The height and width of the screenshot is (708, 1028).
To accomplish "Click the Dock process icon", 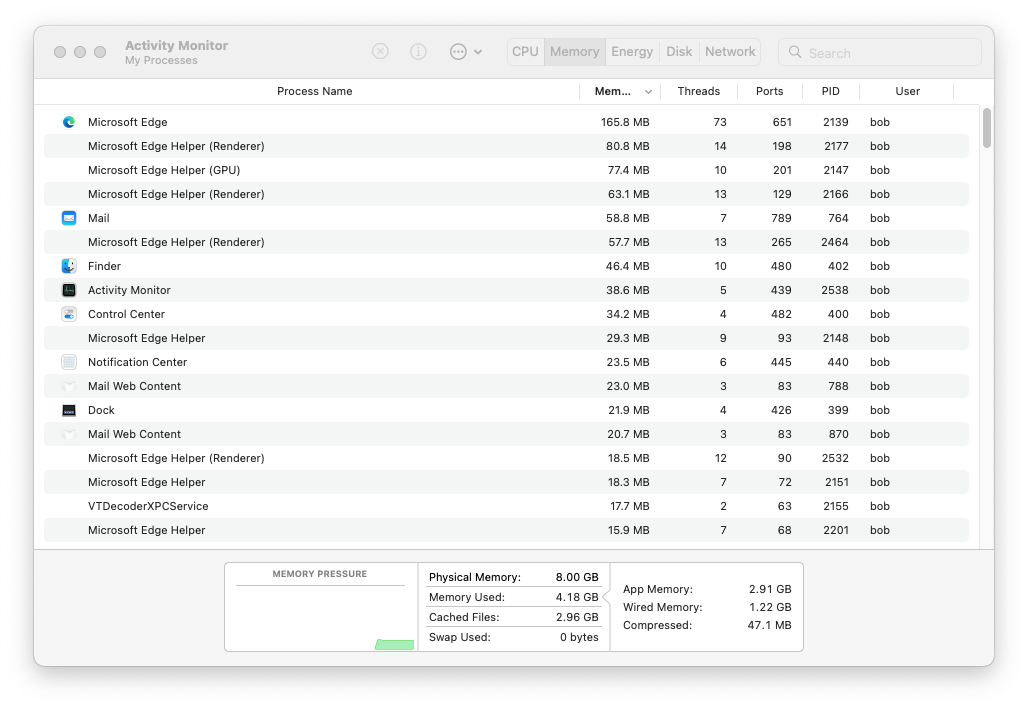I will click(x=69, y=410).
